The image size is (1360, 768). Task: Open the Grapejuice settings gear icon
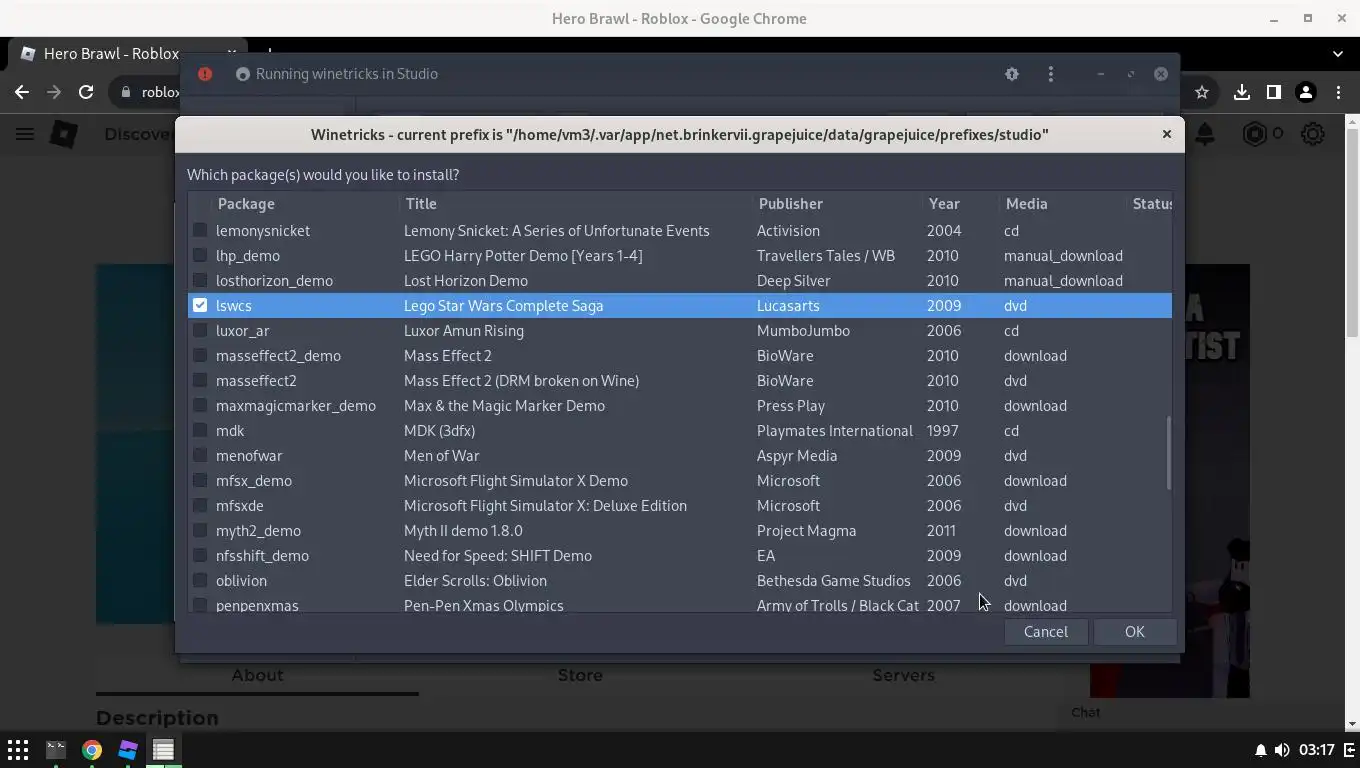[1012, 74]
